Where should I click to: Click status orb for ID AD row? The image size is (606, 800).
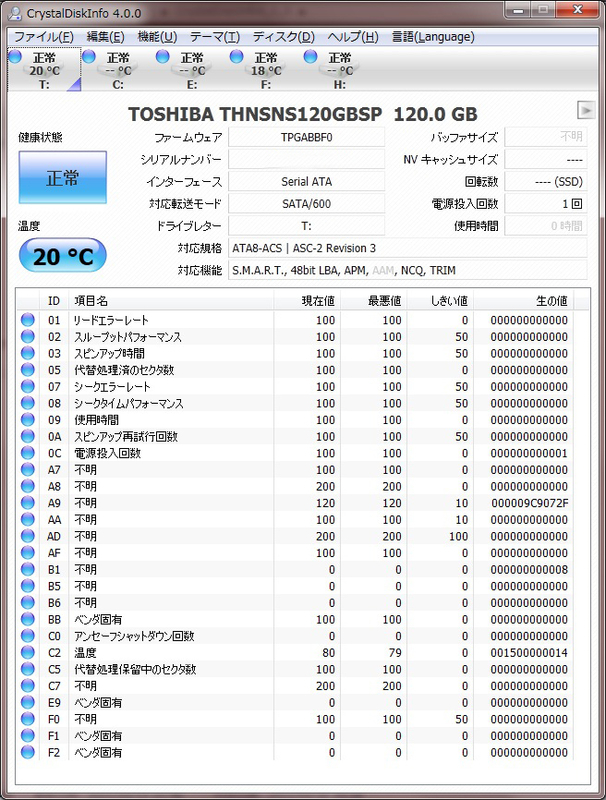tap(28, 536)
